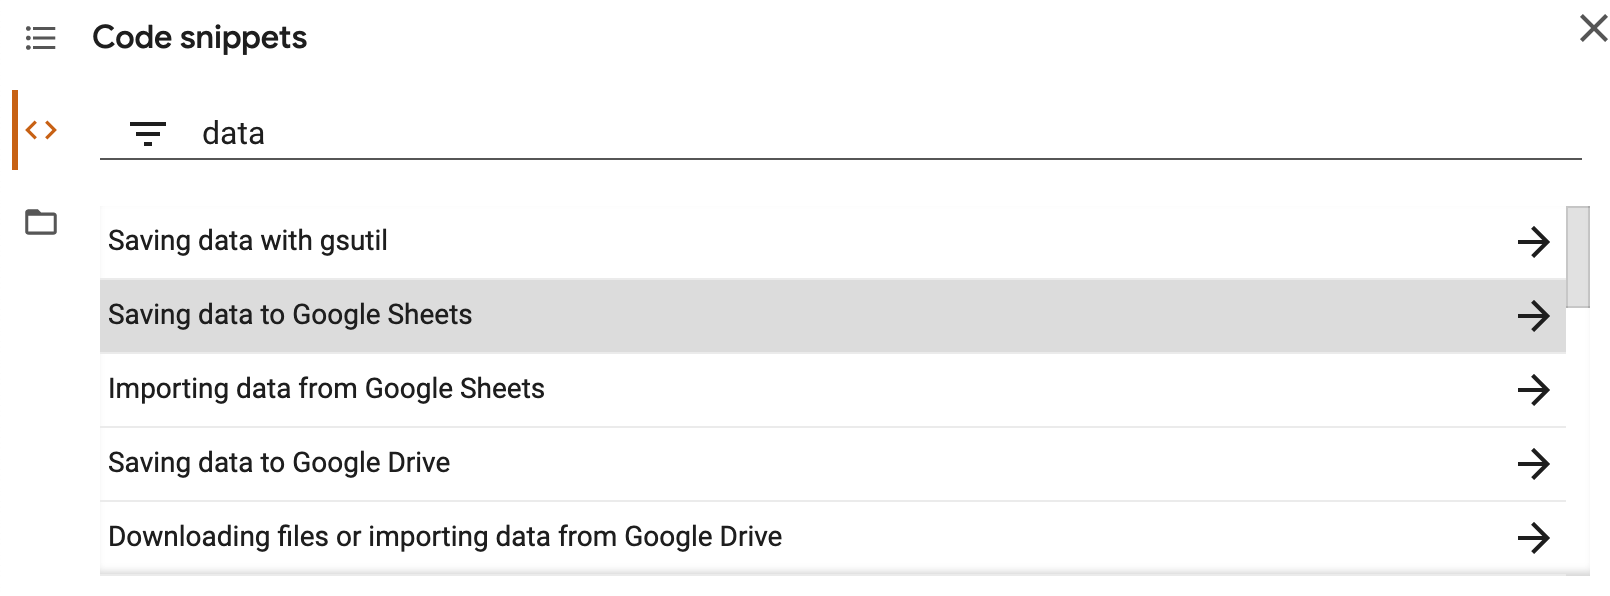The width and height of the screenshot is (1610, 596).
Task: Insert the Saving data with gsutil snippet via arrow
Action: pyautogui.click(x=1535, y=242)
